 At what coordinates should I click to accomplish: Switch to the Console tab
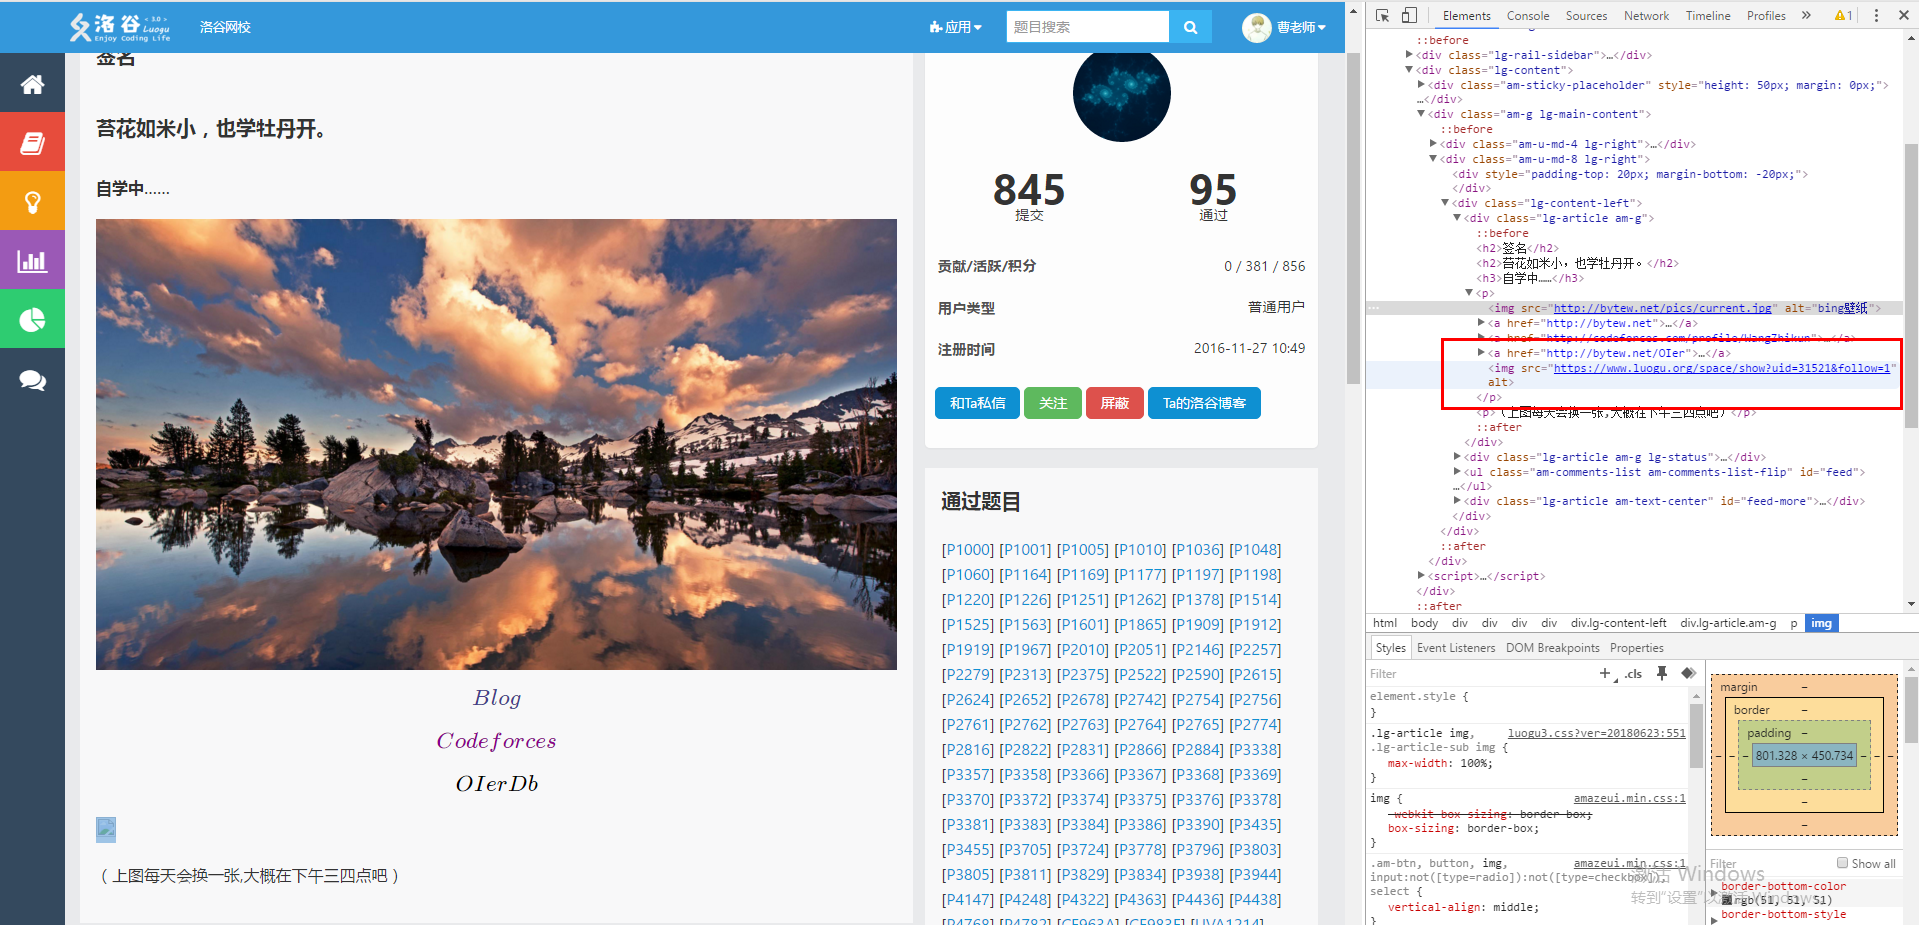[1528, 16]
